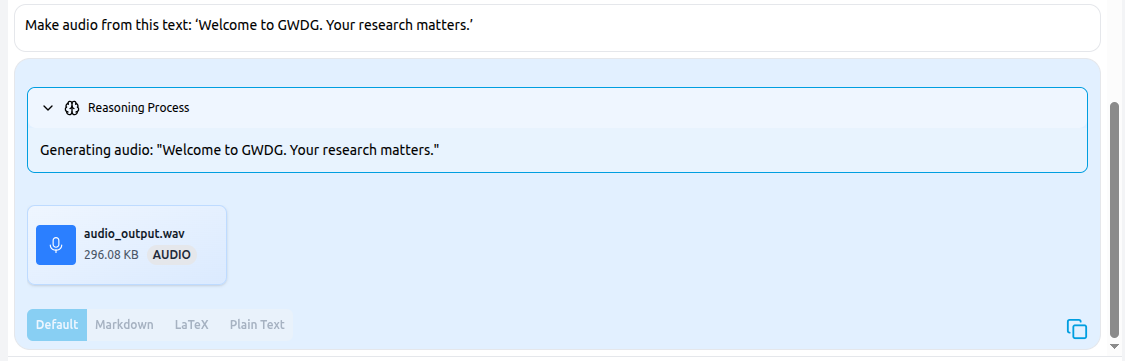Switch to the LaTeX tab
The image size is (1125, 361).
(x=192, y=324)
